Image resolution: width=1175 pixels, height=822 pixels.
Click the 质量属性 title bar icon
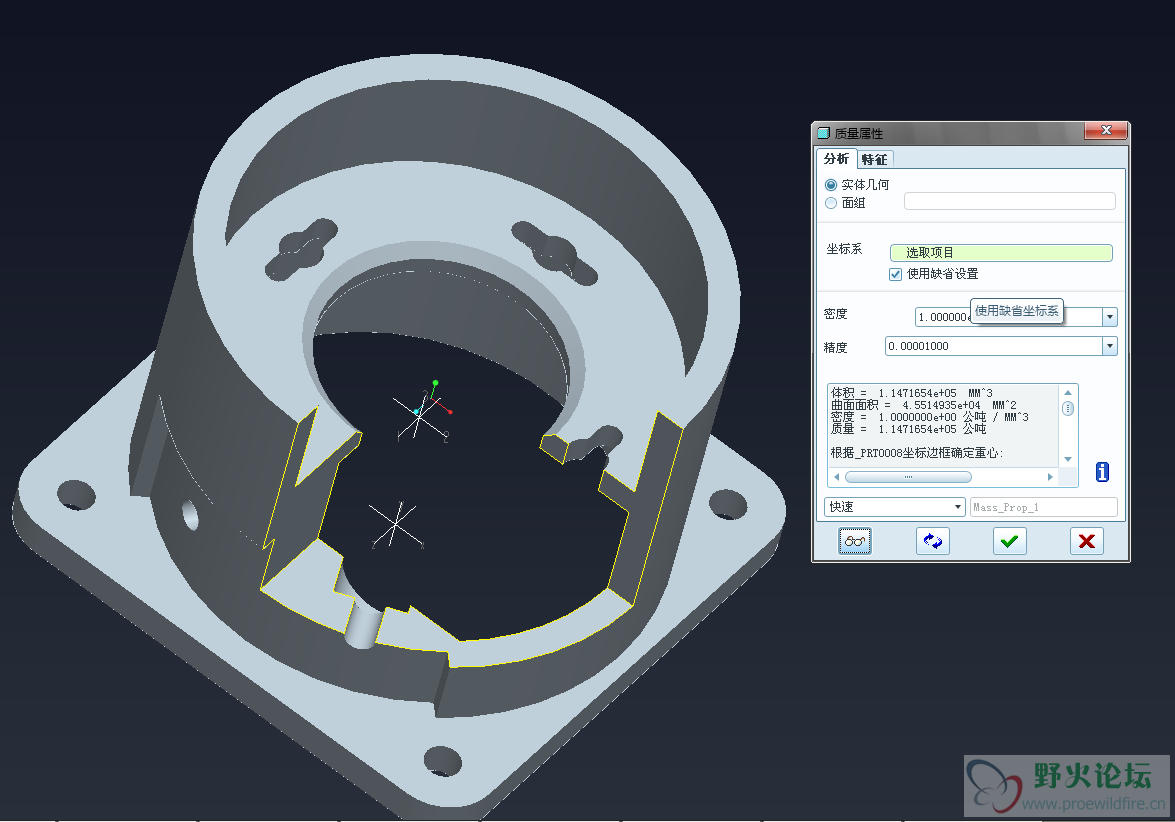click(824, 133)
